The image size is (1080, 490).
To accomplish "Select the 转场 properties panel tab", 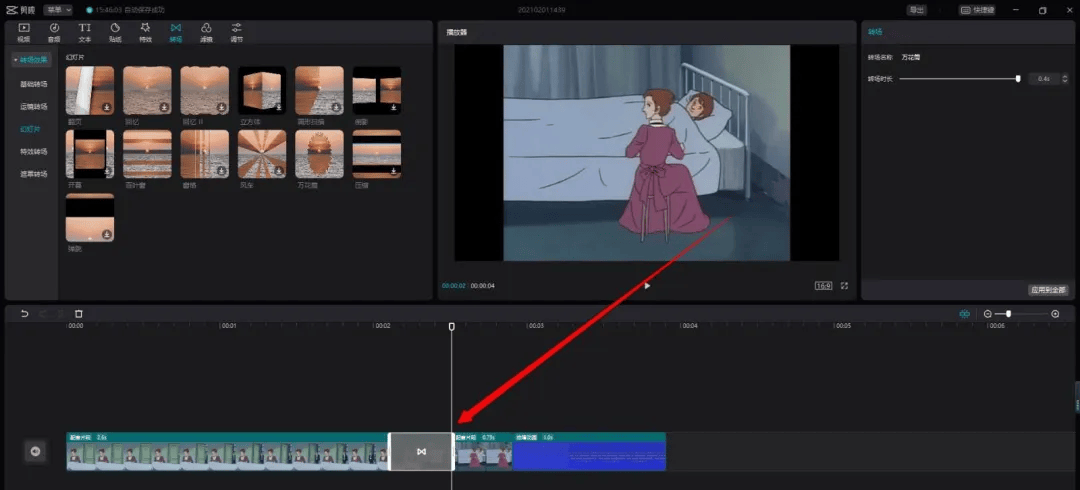I will tap(875, 32).
